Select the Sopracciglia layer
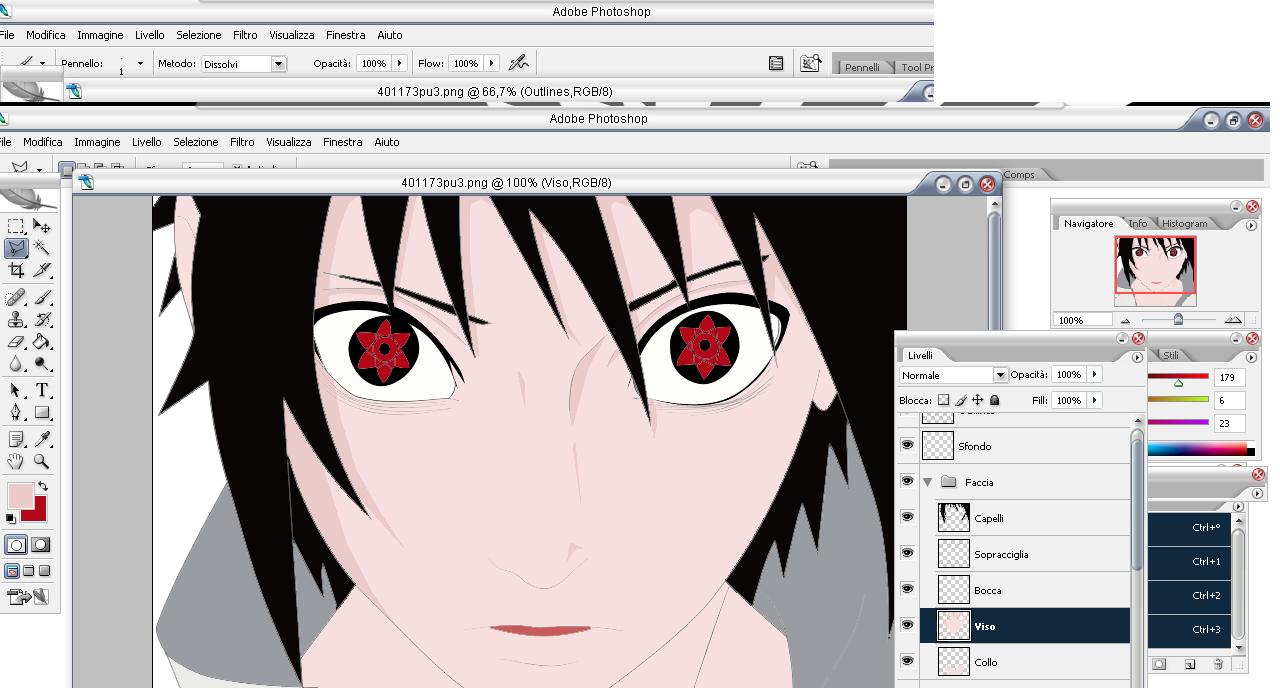 coord(1001,554)
